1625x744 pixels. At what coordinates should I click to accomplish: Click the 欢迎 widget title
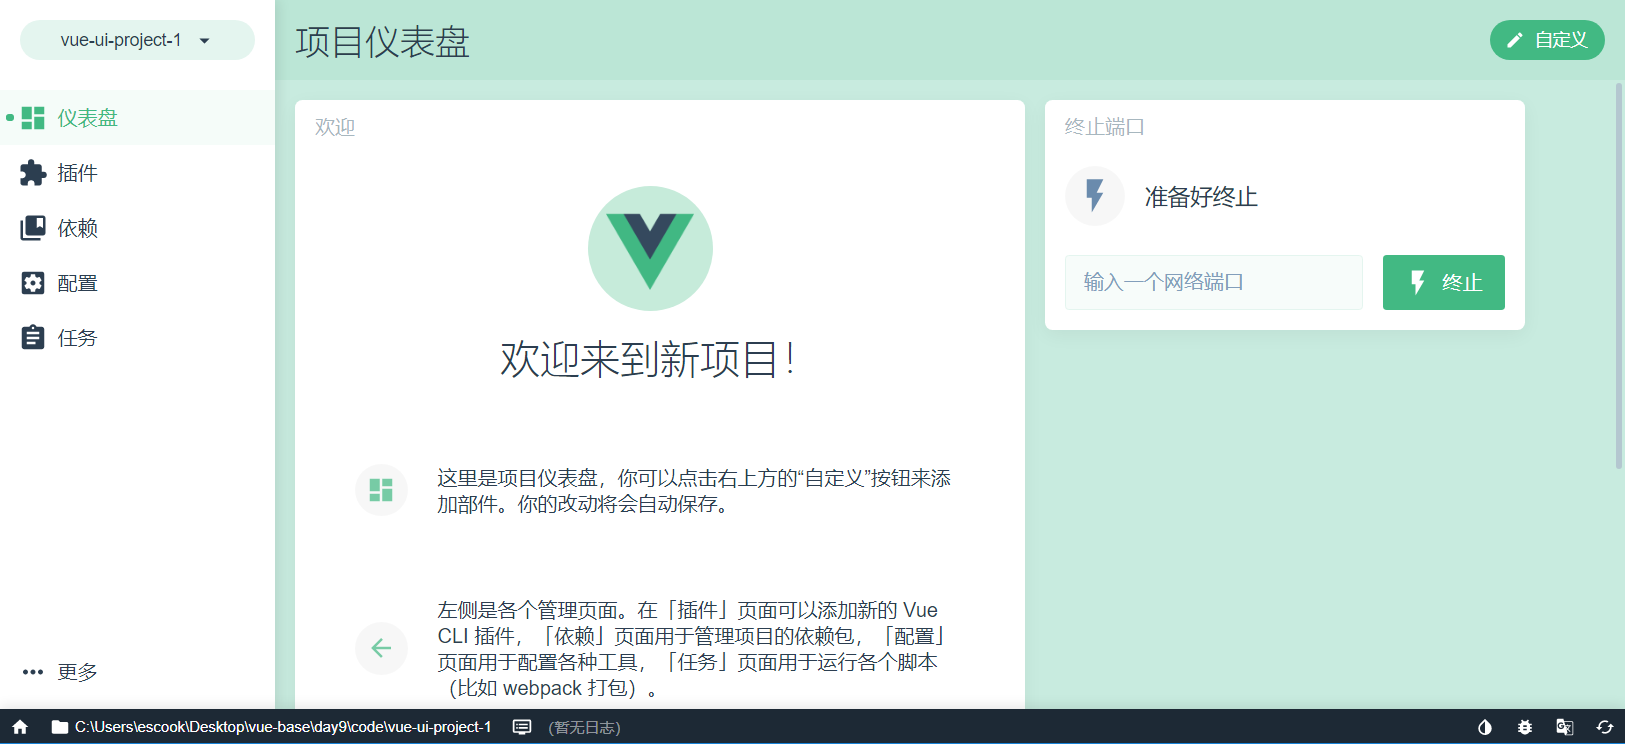[x=335, y=127]
